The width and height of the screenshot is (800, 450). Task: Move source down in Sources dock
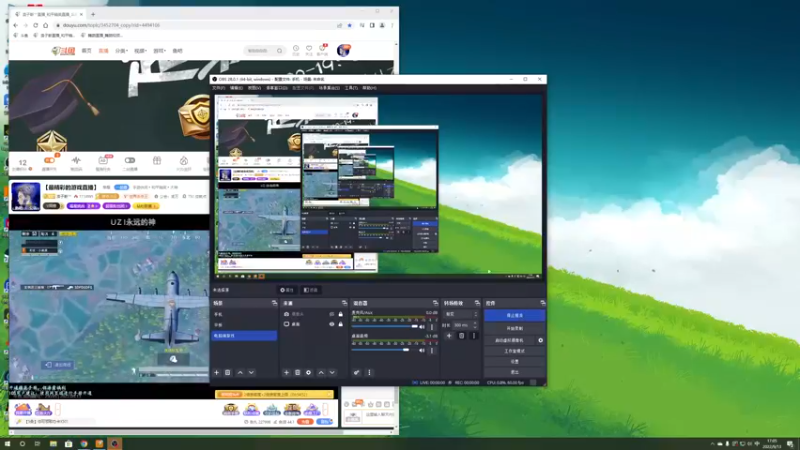[x=332, y=372]
